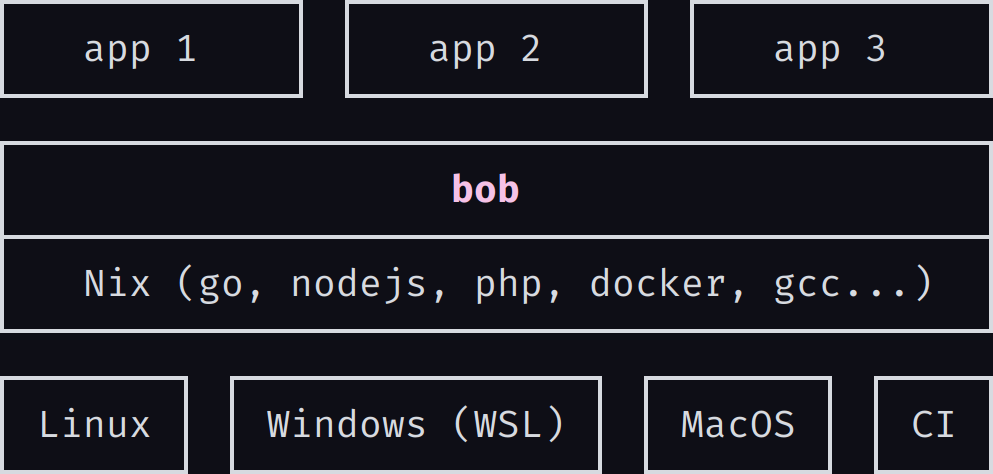Click the Windows (WSL) box
The height and width of the screenshot is (474, 993).
point(416,425)
